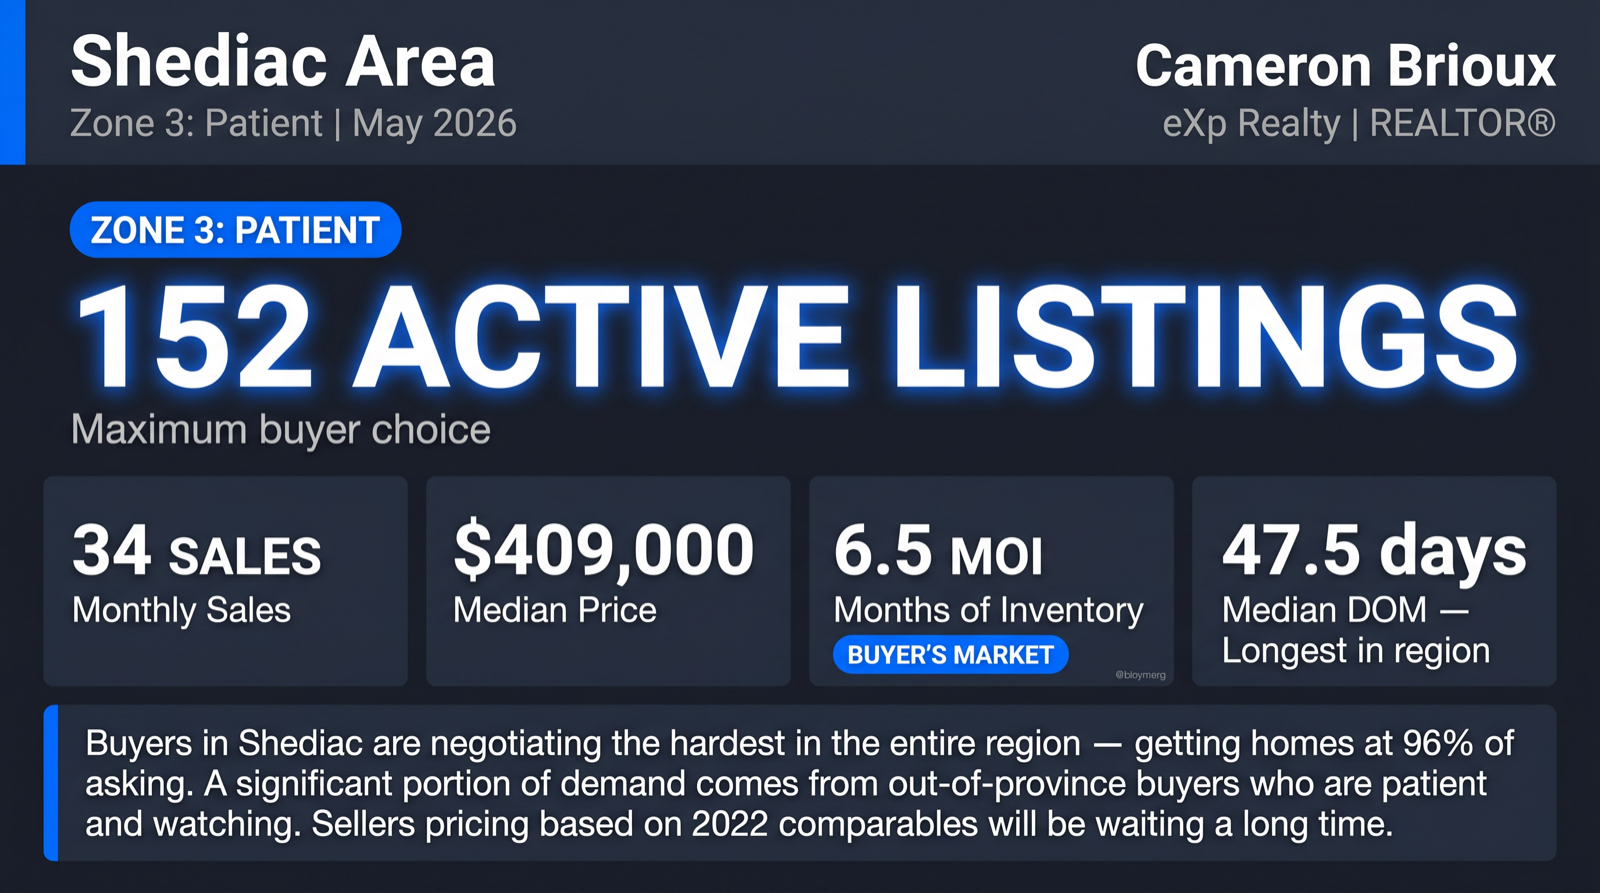
Task: Click the @bloymerg watermark text
Action: pos(1140,675)
